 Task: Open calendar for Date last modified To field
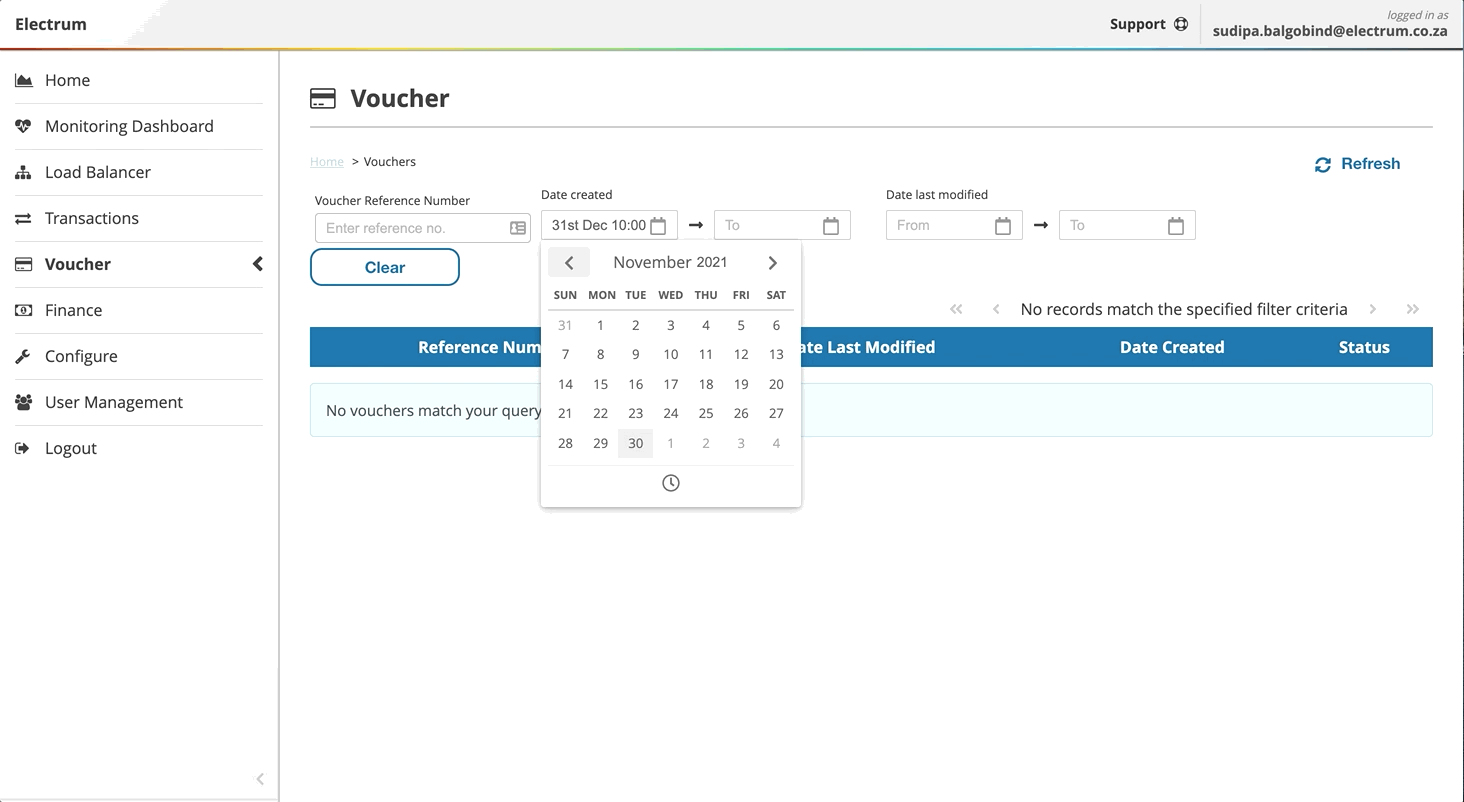[1175, 226]
